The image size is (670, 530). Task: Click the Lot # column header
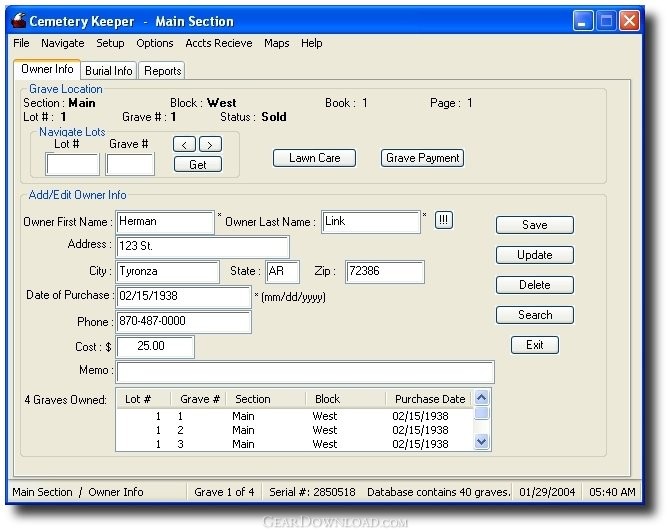click(x=143, y=399)
